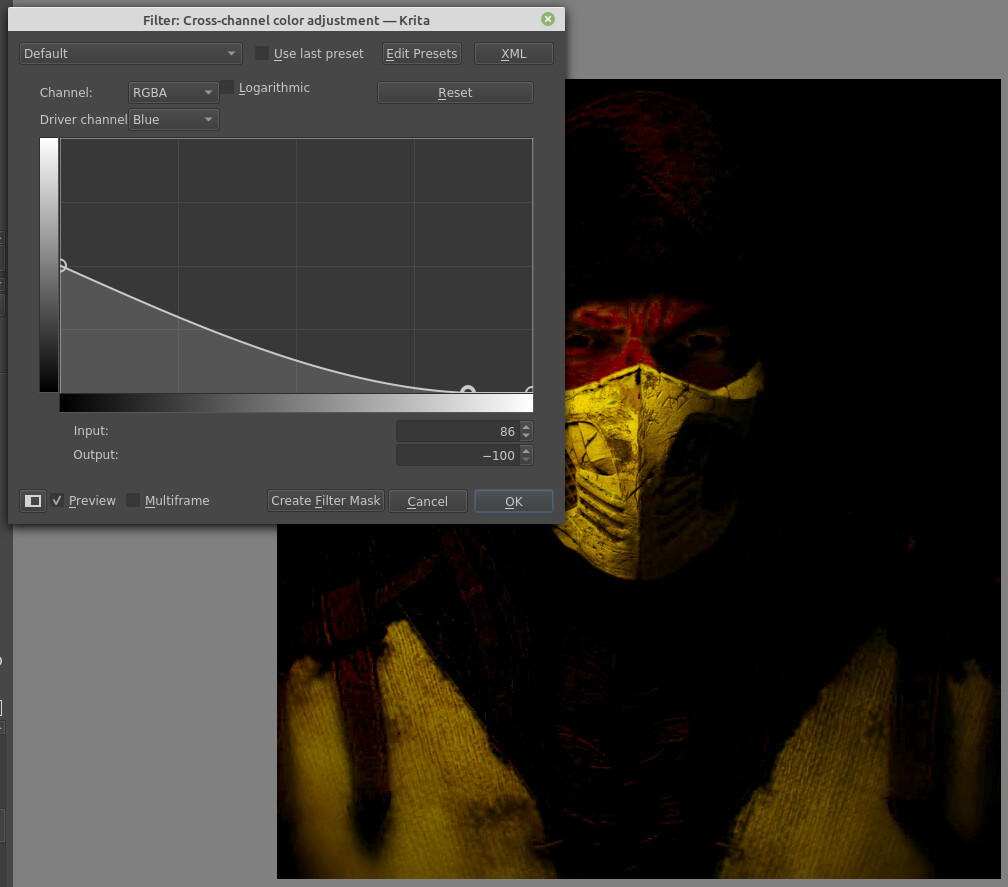Toggle the Logarithmic checkbox
The image size is (1008, 887).
(227, 88)
